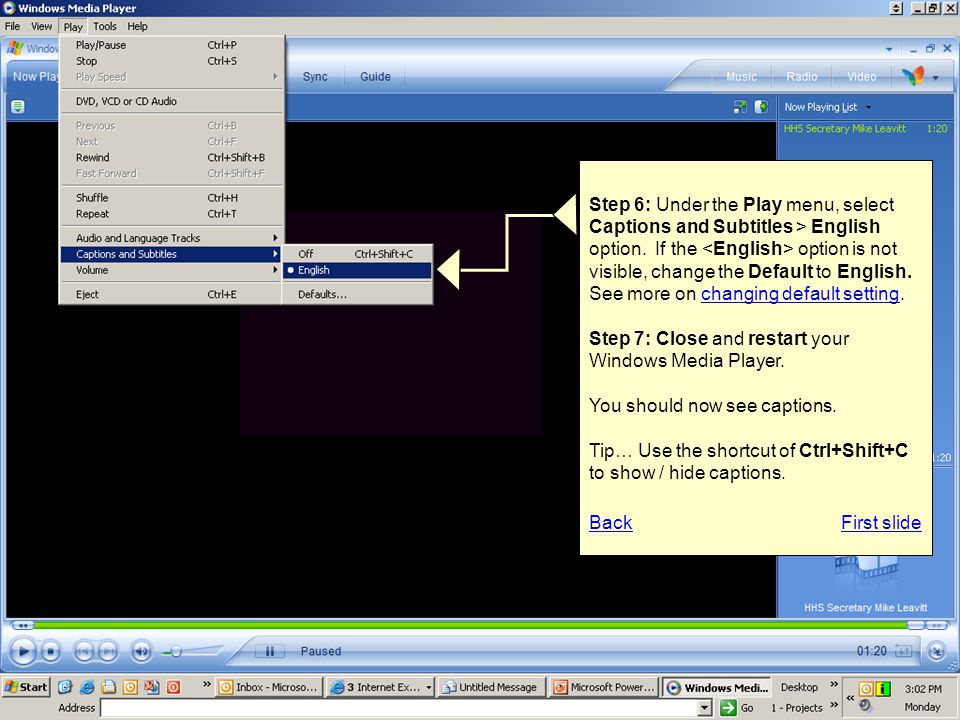
Task: Expand the Desktop toolbar chevron
Action: 834,684
